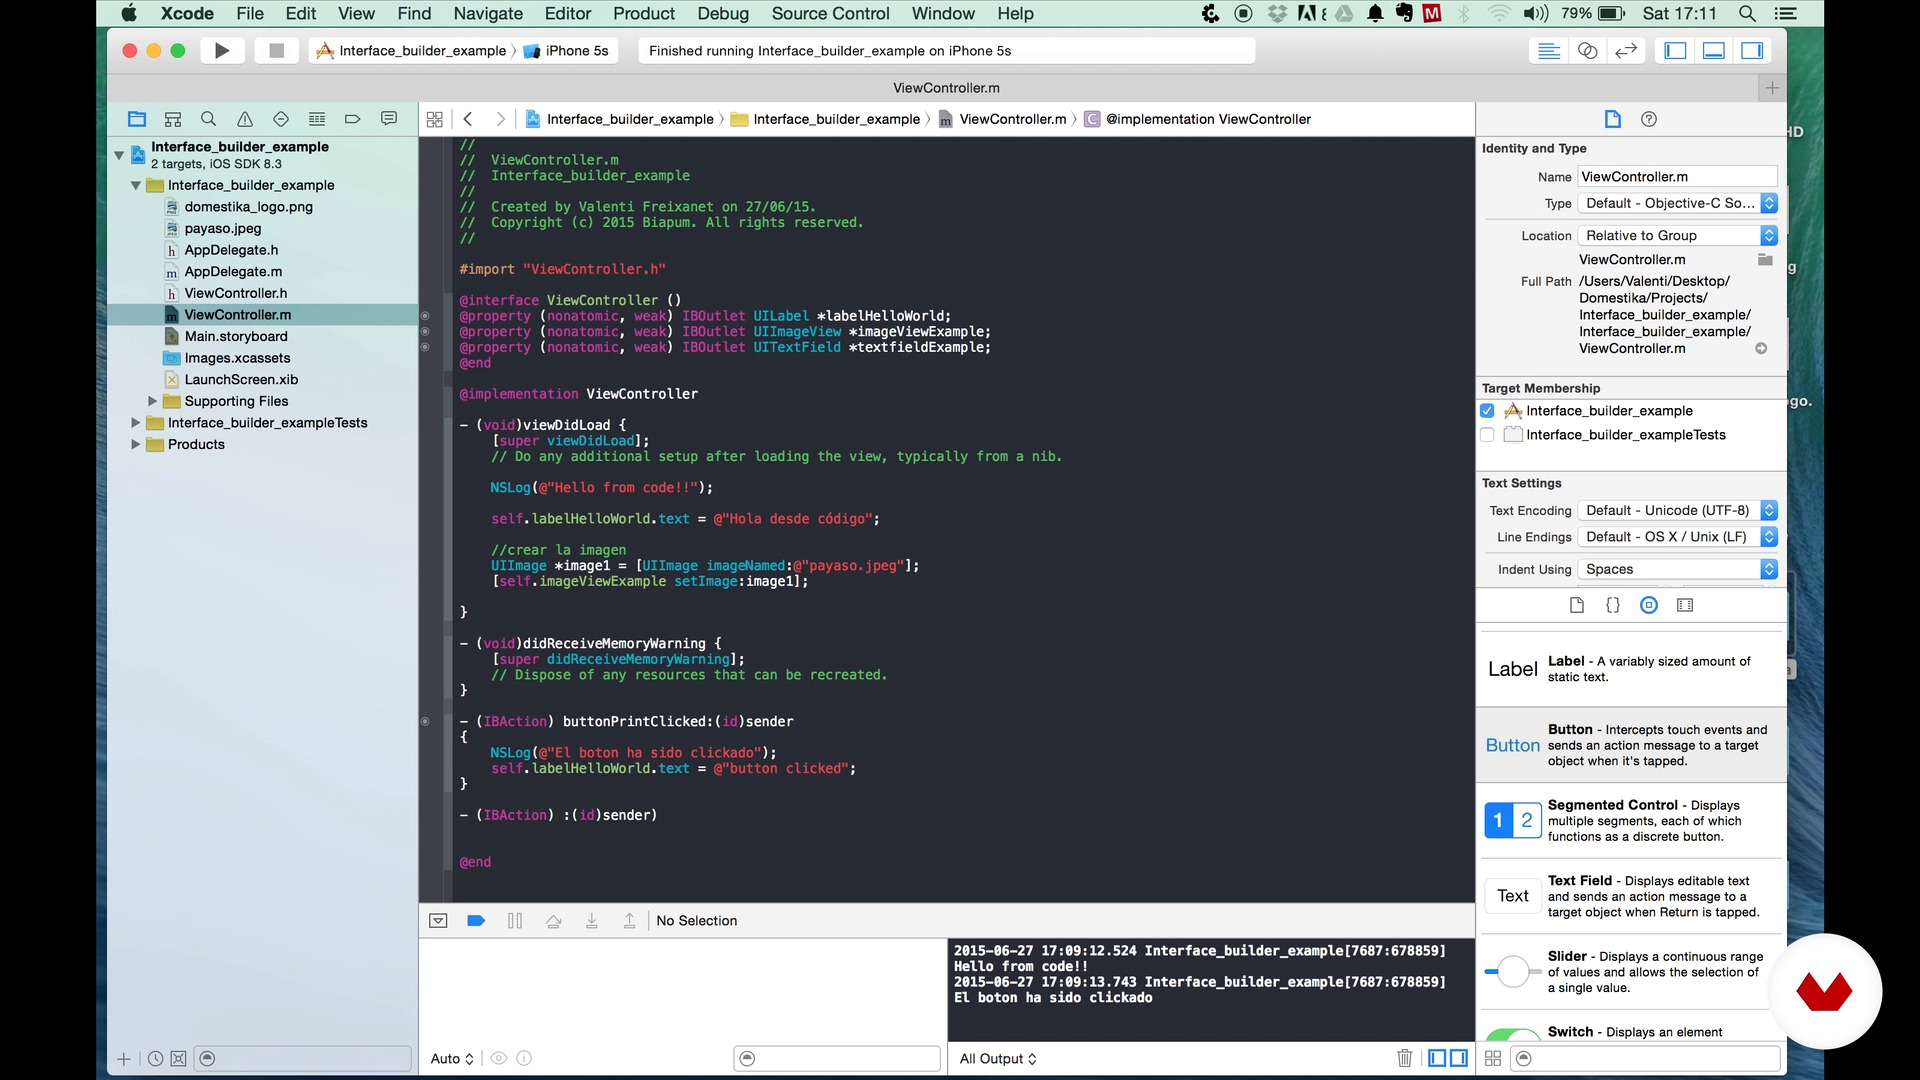Show the File inspector
This screenshot has width=1920, height=1080.
[x=1612, y=119]
